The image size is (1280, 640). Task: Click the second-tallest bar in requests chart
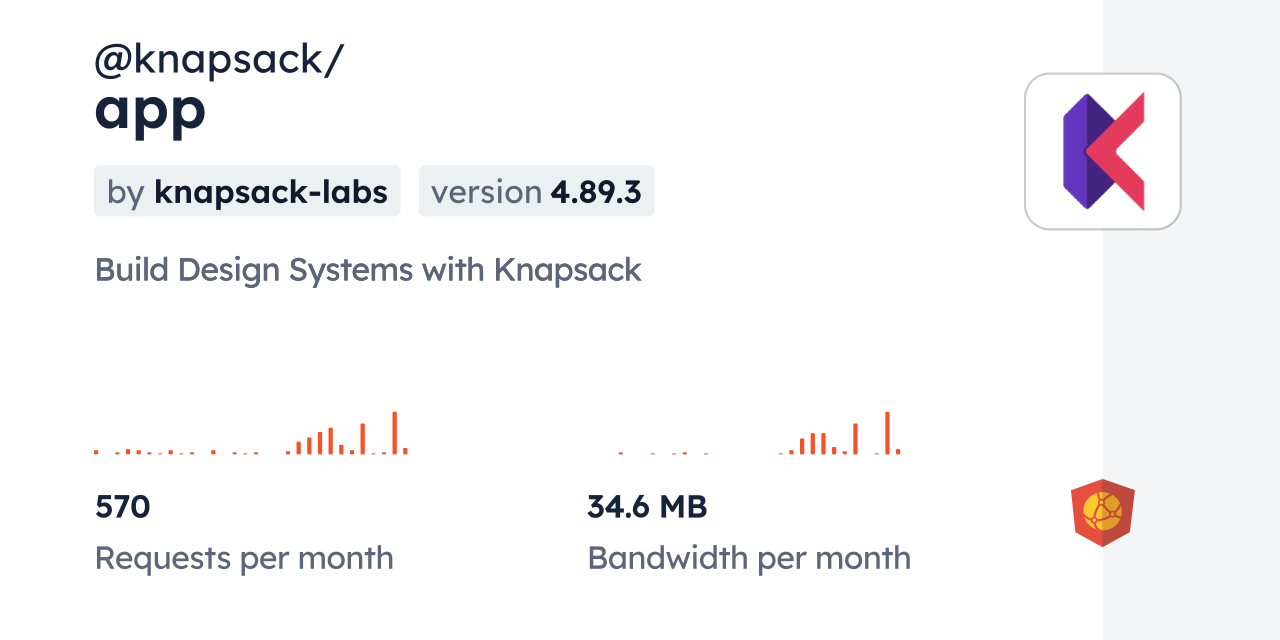click(362, 439)
